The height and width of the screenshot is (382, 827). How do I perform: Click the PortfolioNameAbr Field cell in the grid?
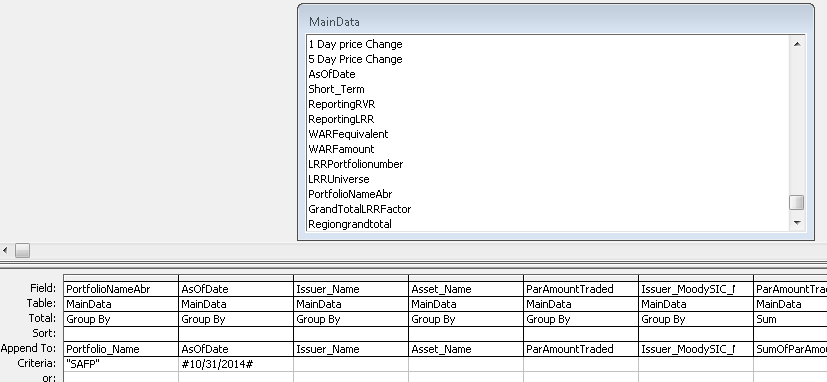coord(121,289)
